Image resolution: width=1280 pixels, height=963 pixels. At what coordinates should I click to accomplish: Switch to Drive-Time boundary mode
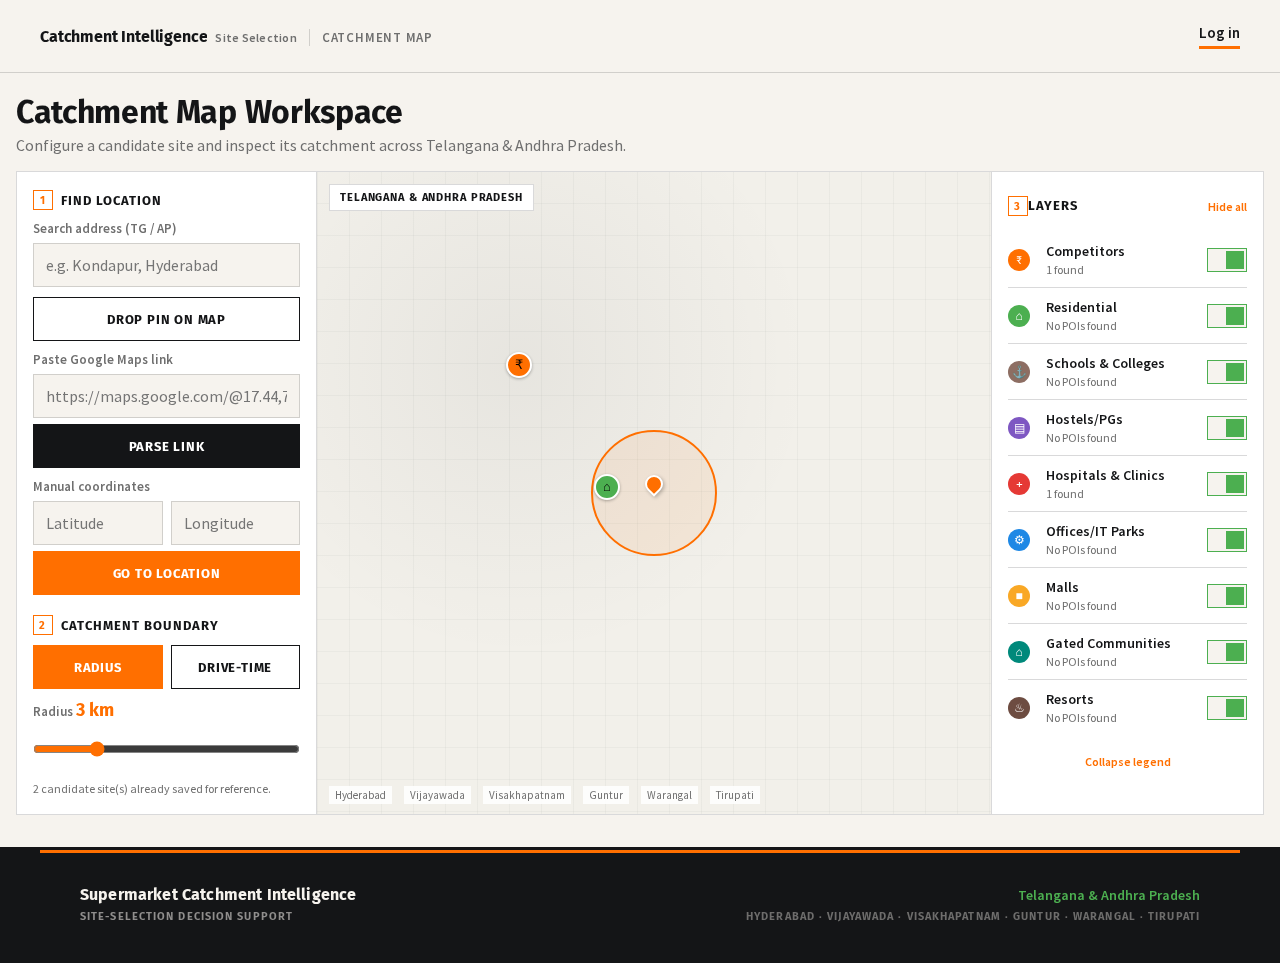235,667
